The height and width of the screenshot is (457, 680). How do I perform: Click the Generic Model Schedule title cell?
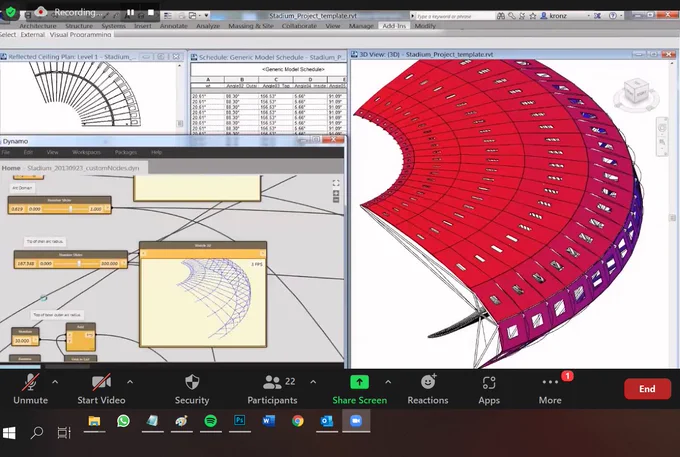coord(293,69)
